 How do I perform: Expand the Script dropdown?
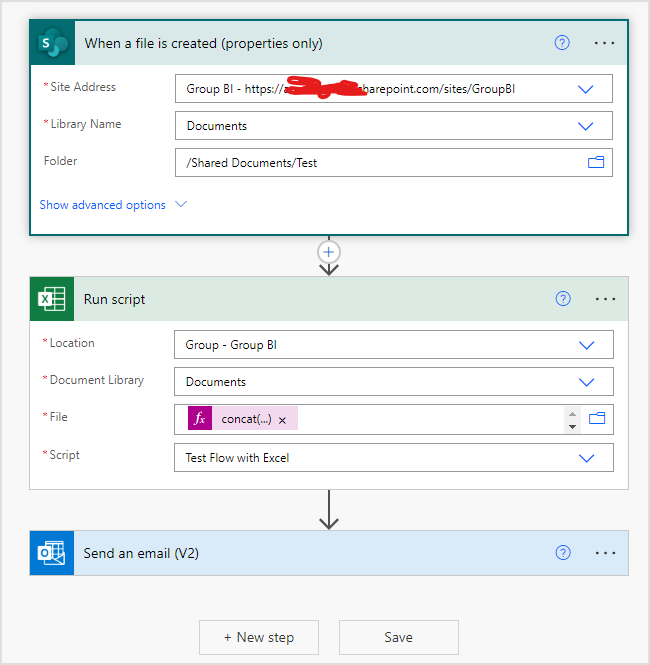(x=586, y=458)
